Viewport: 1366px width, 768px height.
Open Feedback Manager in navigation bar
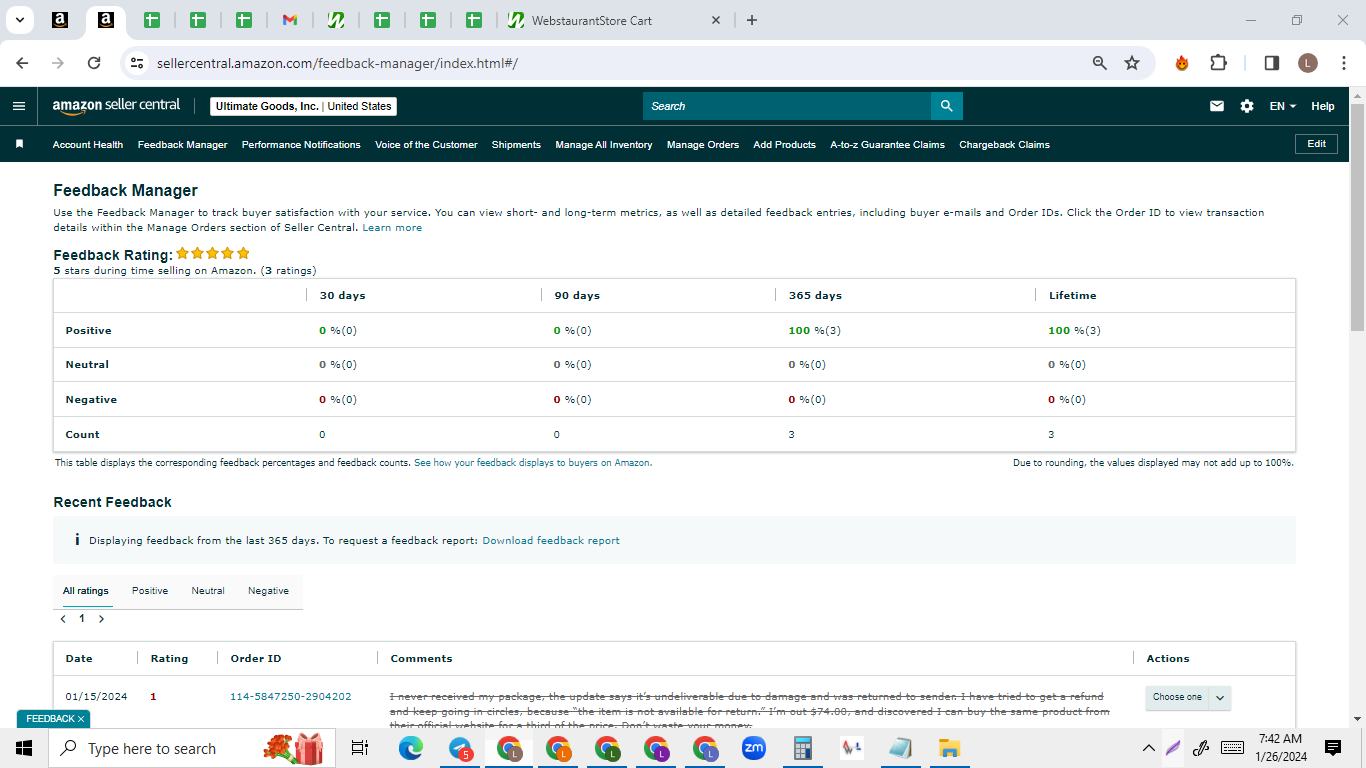coord(183,145)
